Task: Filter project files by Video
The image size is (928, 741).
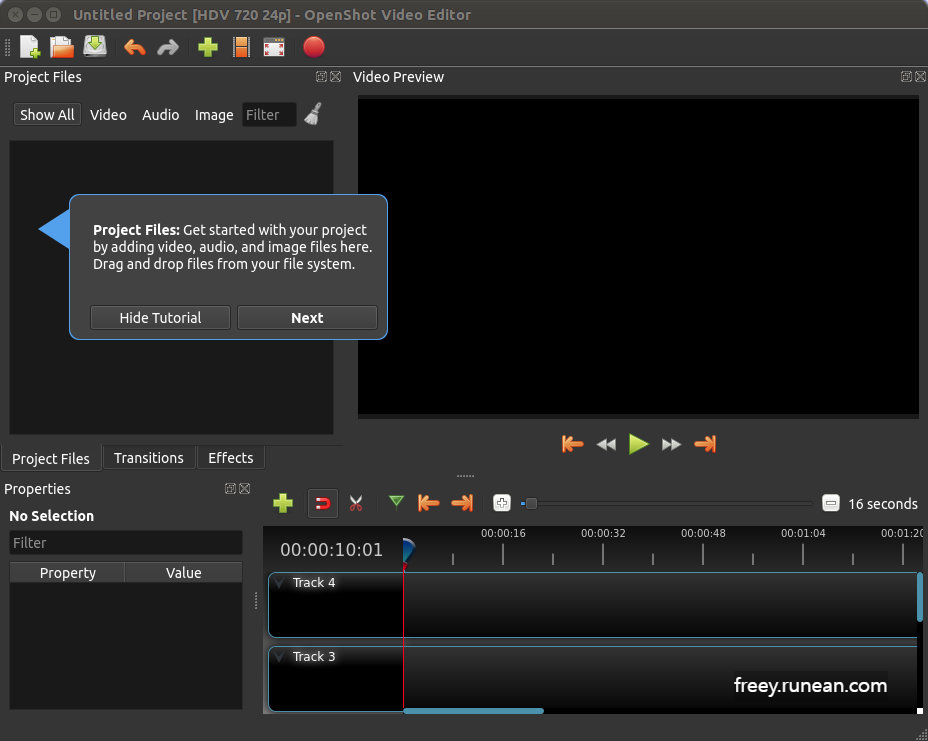Action: [108, 115]
